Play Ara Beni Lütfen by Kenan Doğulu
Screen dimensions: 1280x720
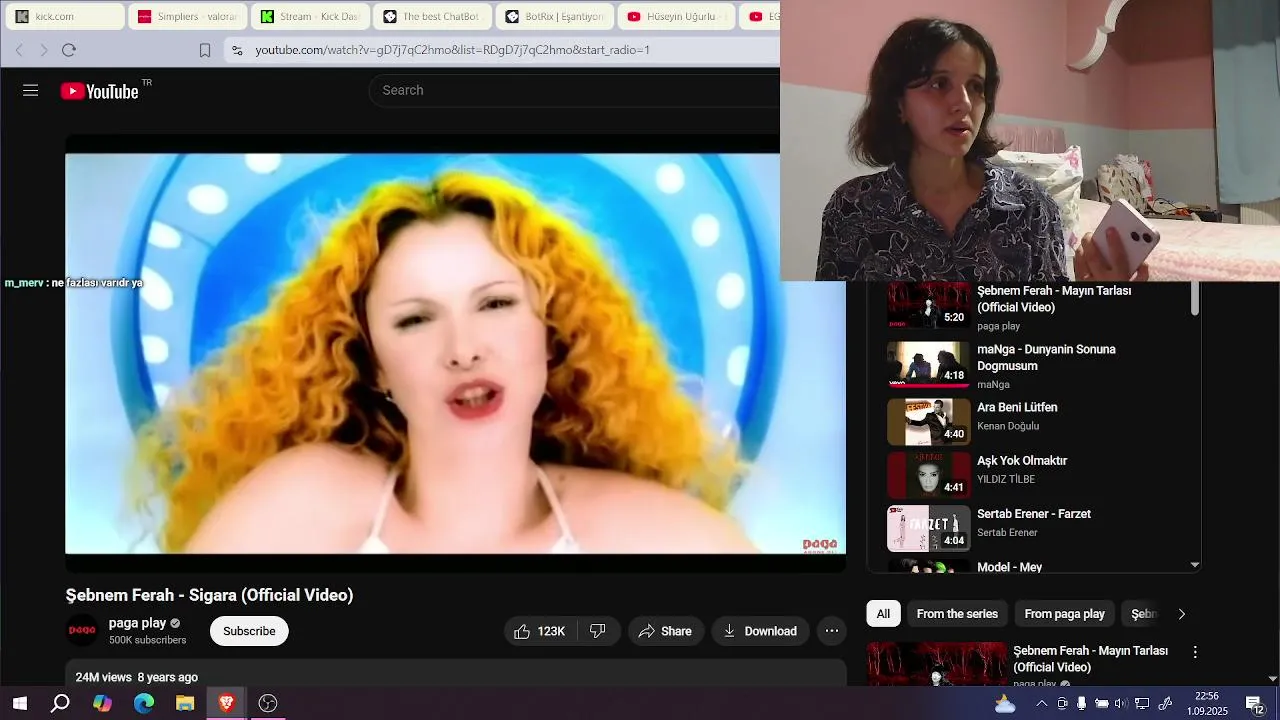pyautogui.click(x=1033, y=421)
